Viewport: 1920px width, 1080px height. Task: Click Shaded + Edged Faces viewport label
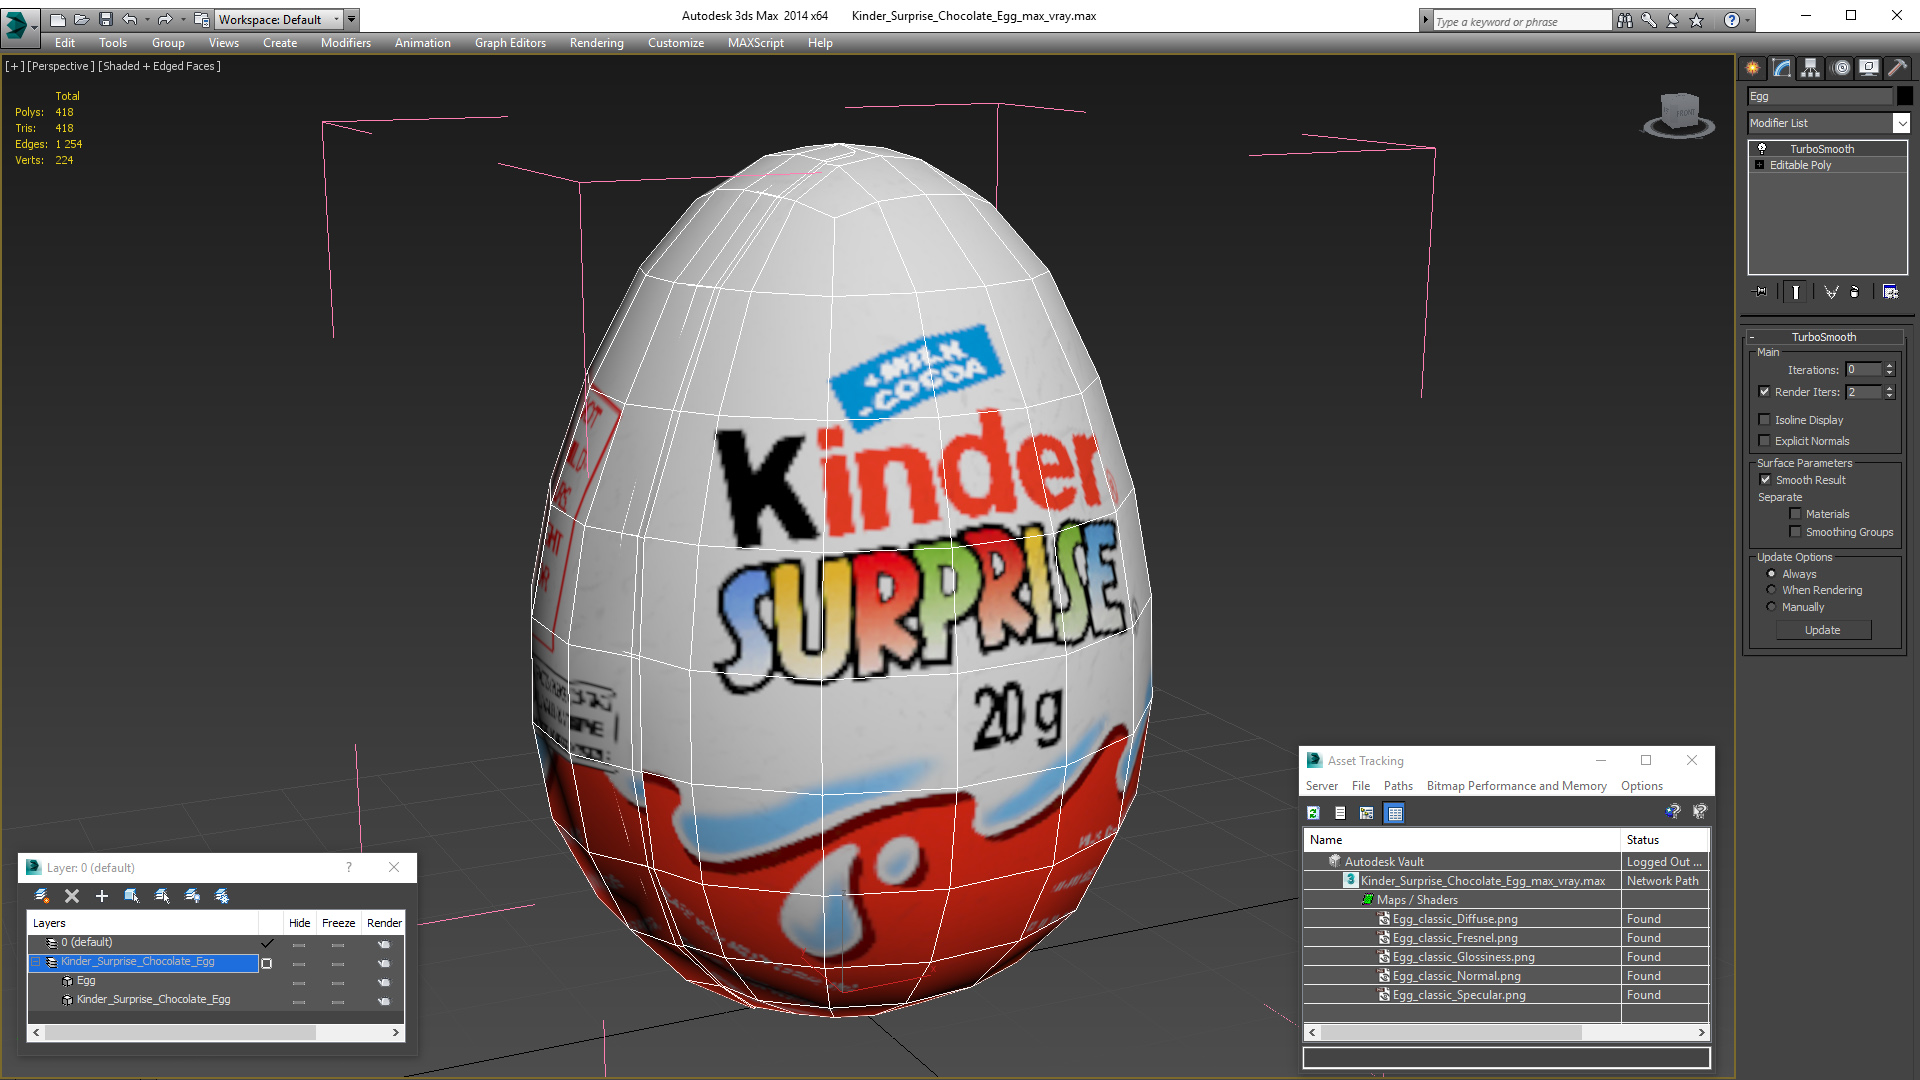click(x=159, y=66)
